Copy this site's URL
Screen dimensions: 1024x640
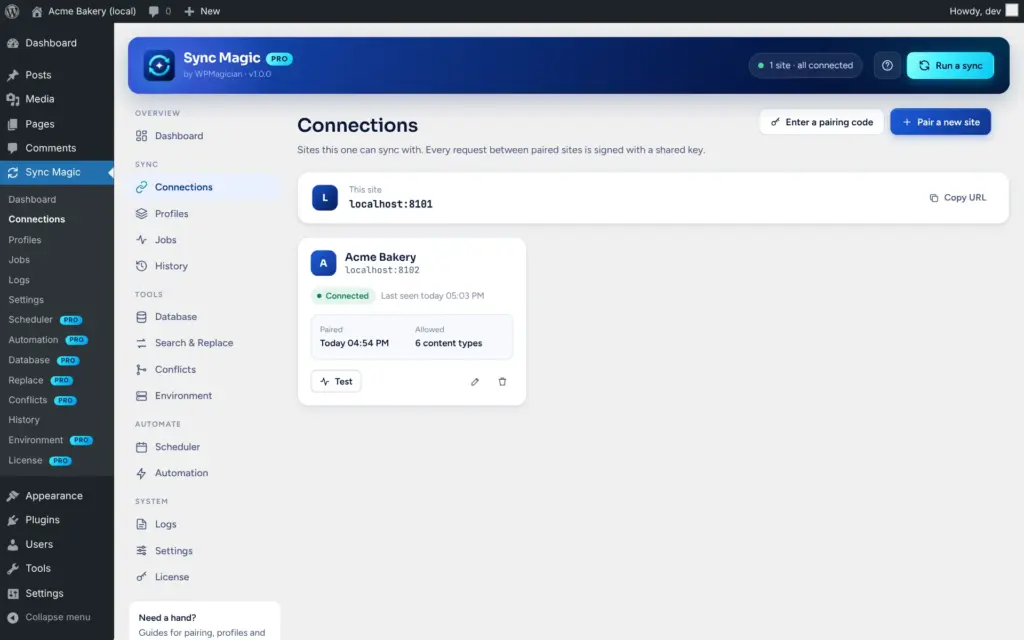click(957, 198)
